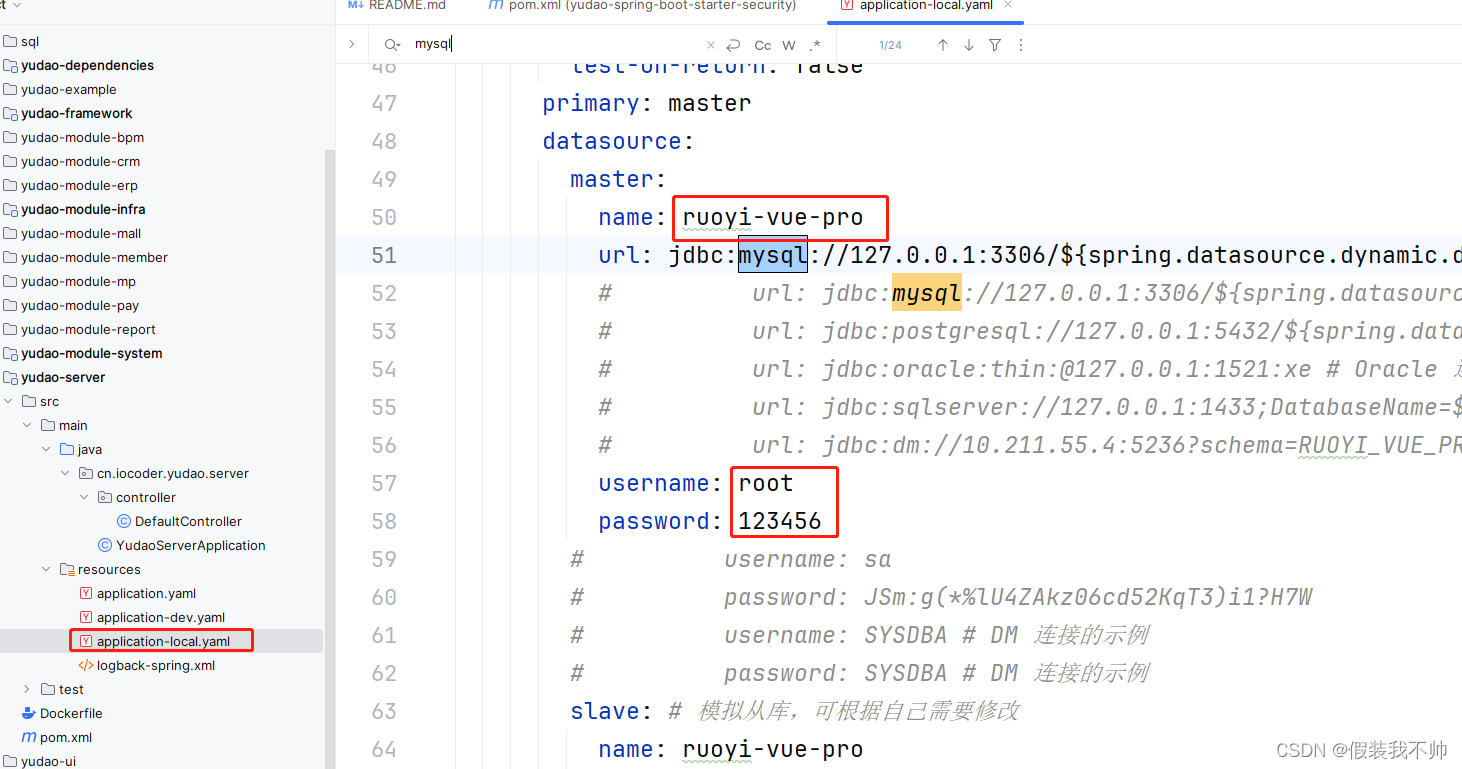The image size is (1462, 769).
Task: Clear the search text with the X
Action: tap(711, 45)
